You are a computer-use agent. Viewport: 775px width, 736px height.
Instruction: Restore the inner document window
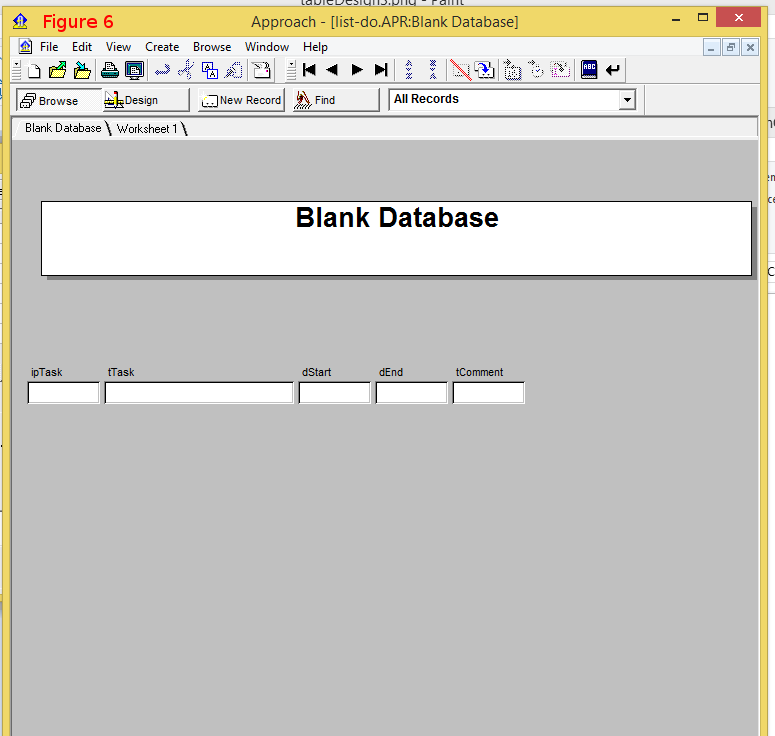pos(731,47)
